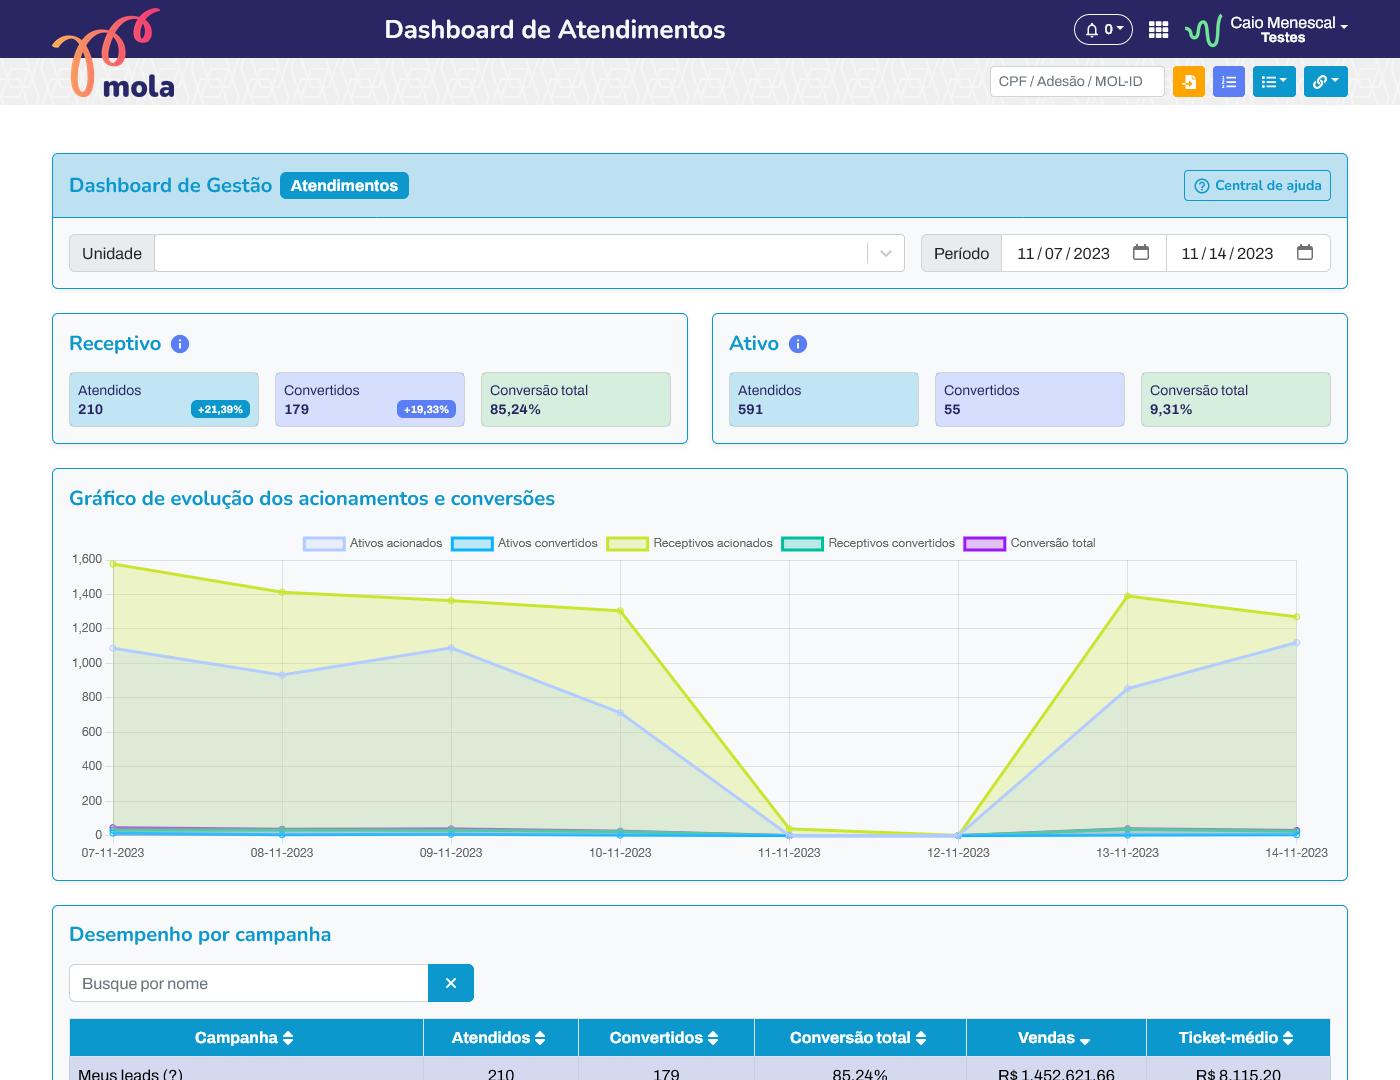Open the start date calendar icon
Screen dimensions: 1400x1080
1141,253
